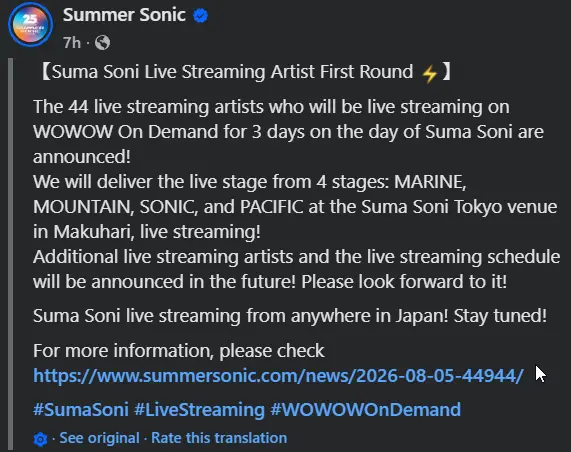Click the lightning bolt emoji in title
The height and width of the screenshot is (452, 571).
pos(430,73)
